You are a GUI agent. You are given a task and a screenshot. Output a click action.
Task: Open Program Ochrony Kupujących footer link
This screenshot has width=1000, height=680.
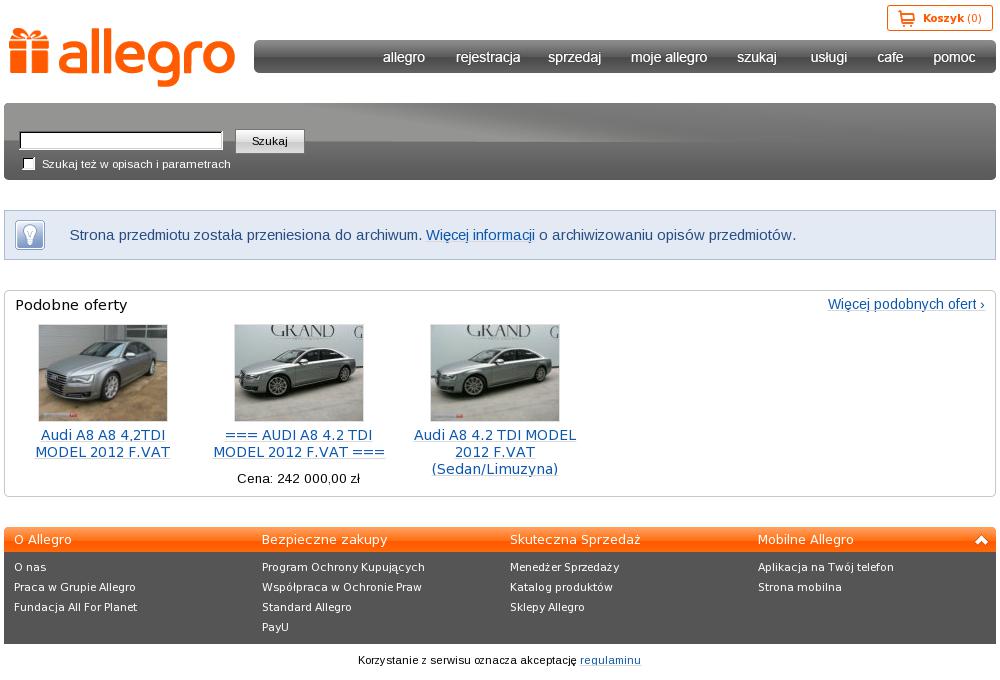343,567
